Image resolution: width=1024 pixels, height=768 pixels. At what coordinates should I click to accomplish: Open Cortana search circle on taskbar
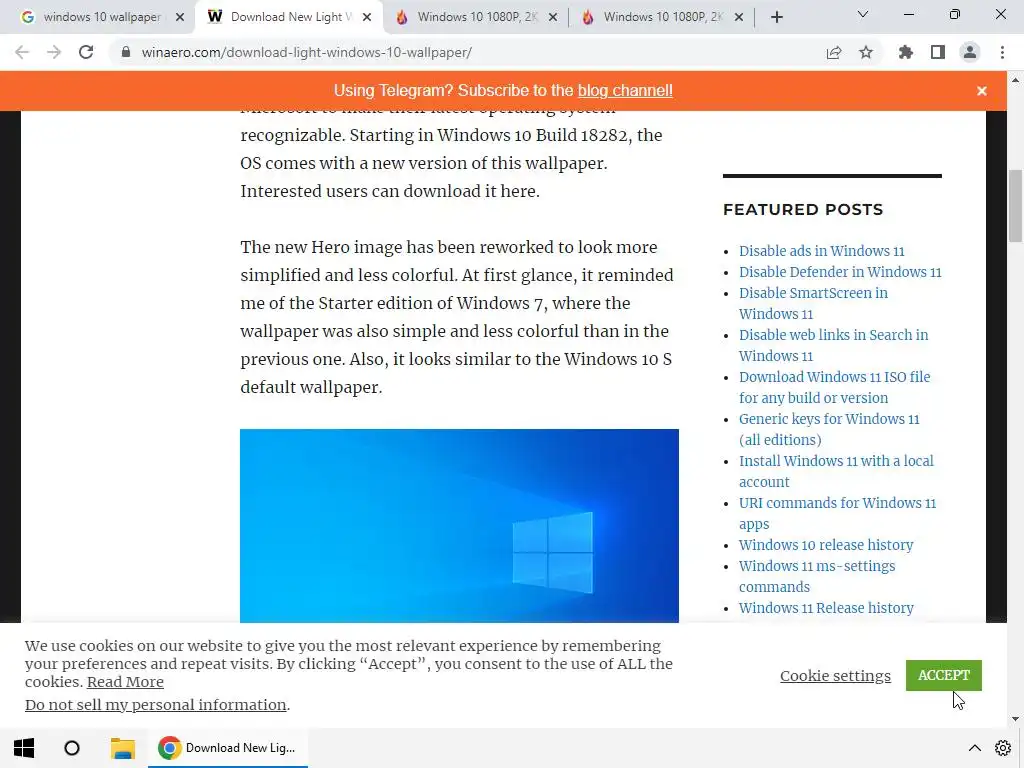(x=72, y=748)
